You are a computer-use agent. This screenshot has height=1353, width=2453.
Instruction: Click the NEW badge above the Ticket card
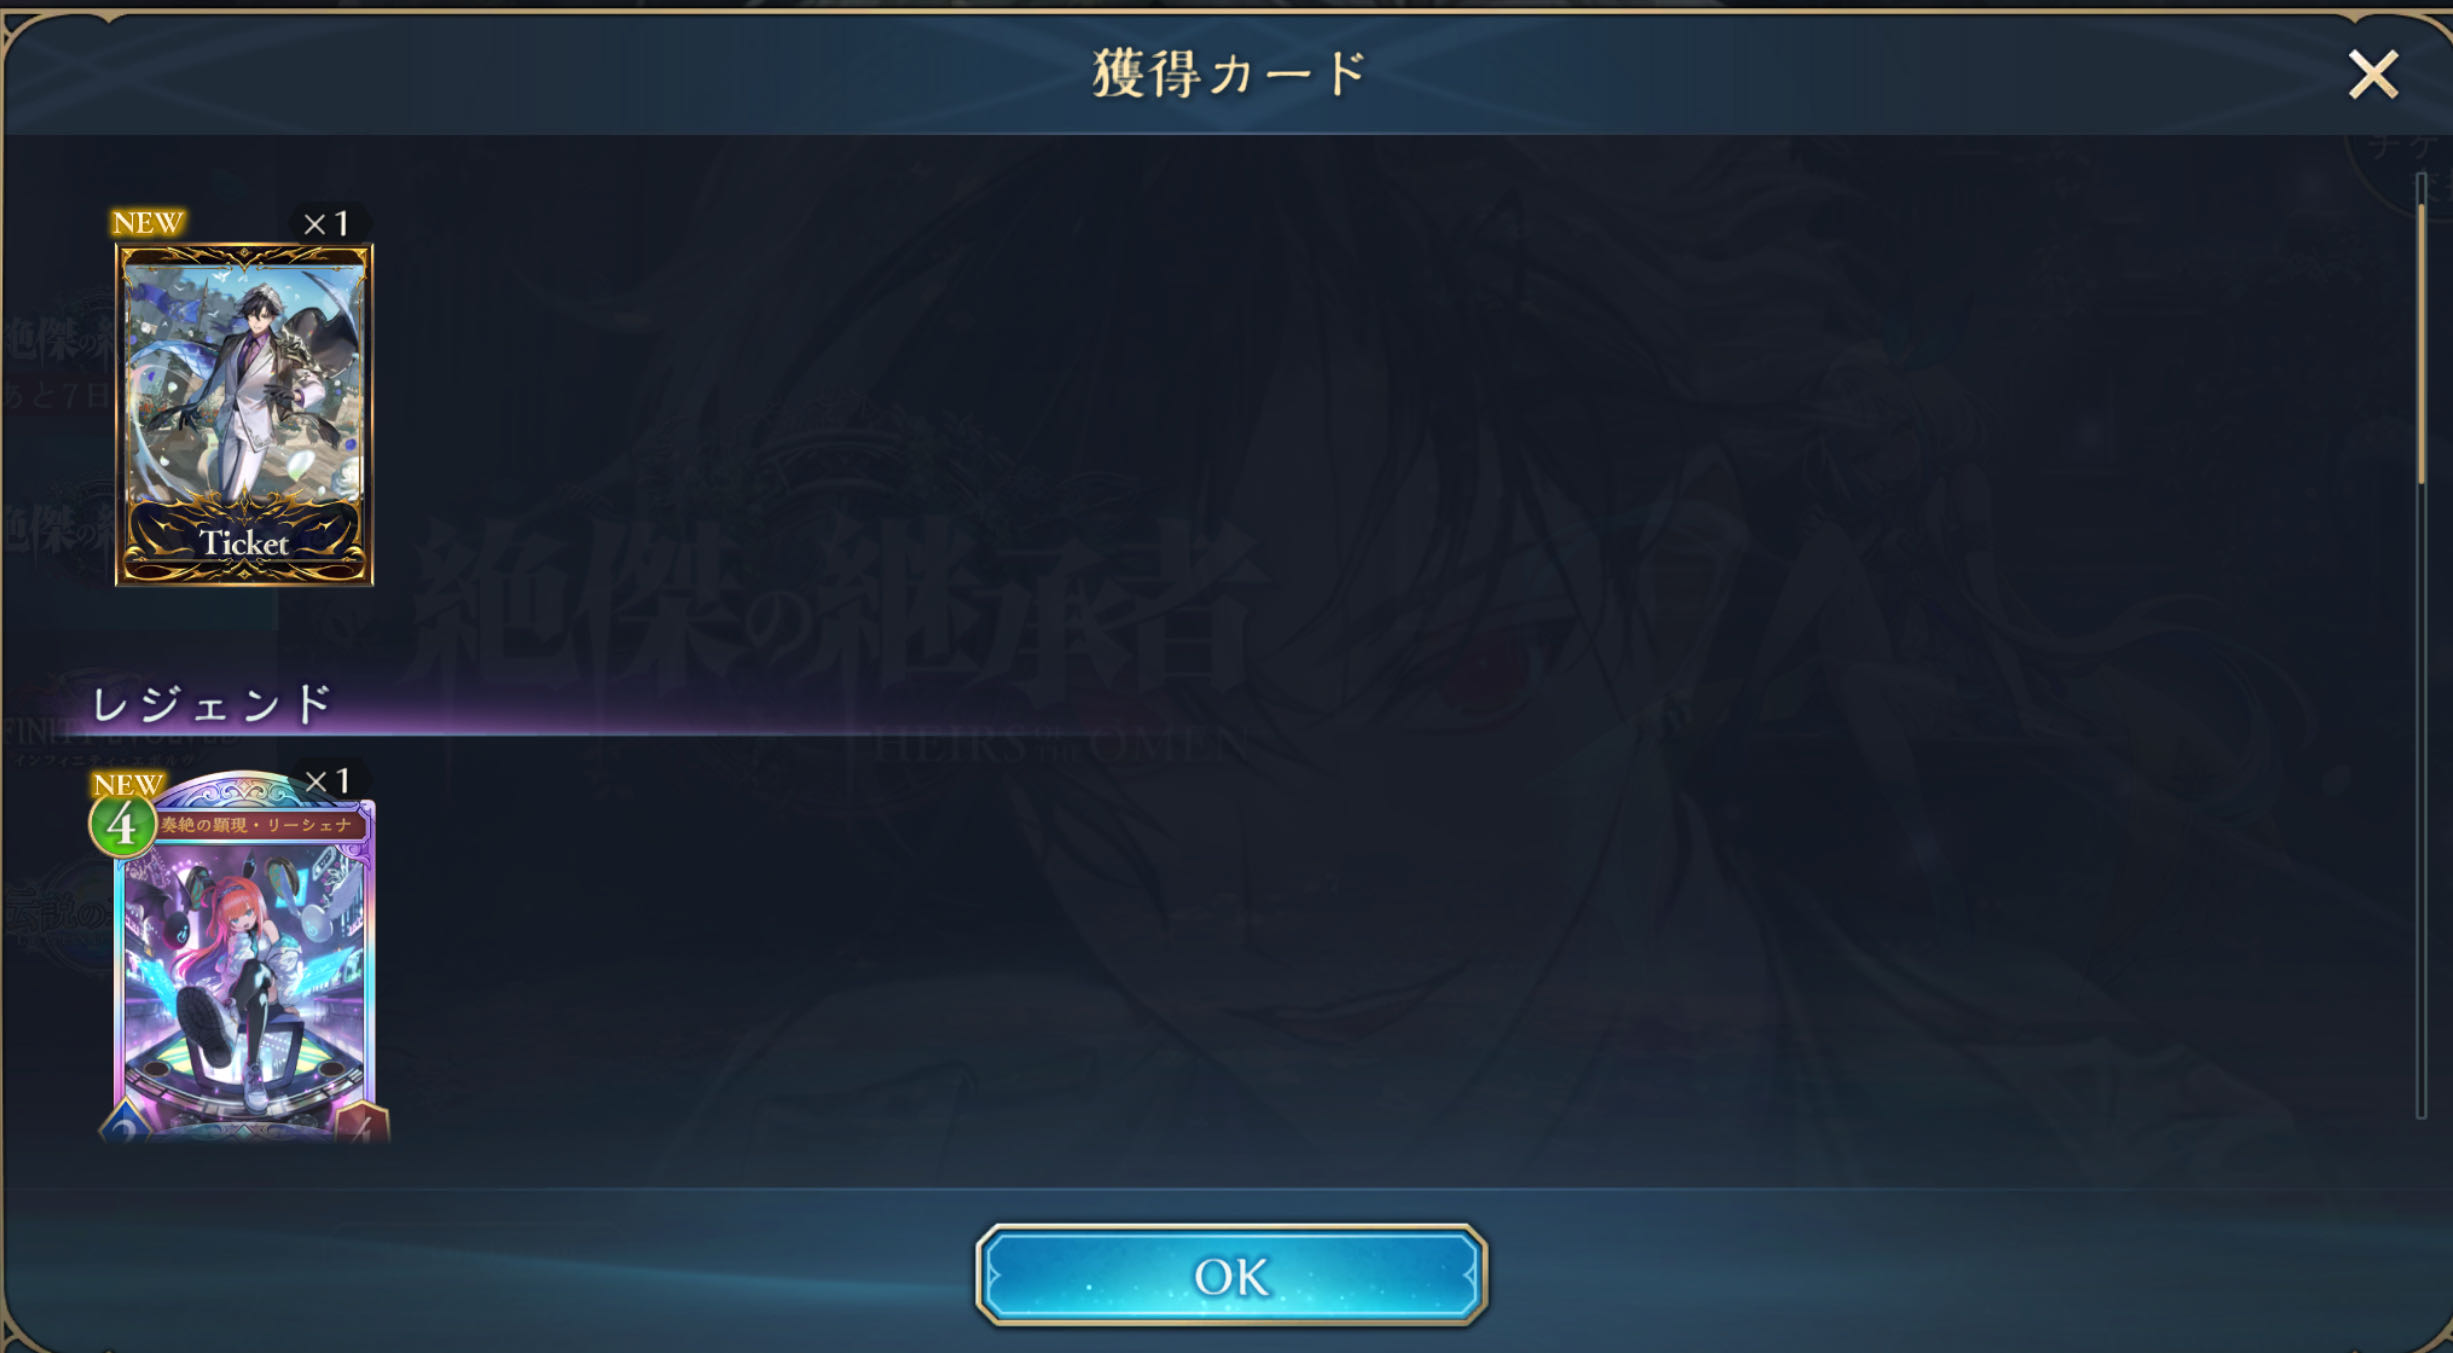(148, 222)
